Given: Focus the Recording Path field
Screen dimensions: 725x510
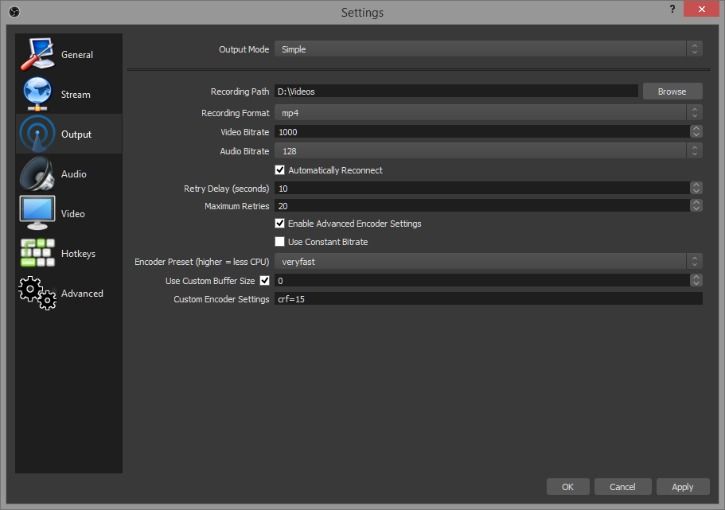Looking at the screenshot, I should point(456,92).
